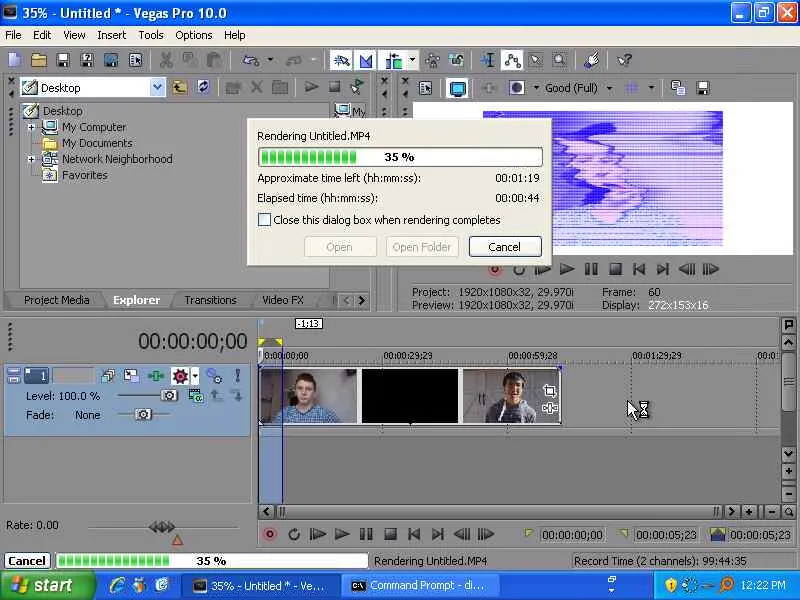Screen dimensions: 800x600
Task: Click the Open button in render dialog
Action: [x=340, y=247]
